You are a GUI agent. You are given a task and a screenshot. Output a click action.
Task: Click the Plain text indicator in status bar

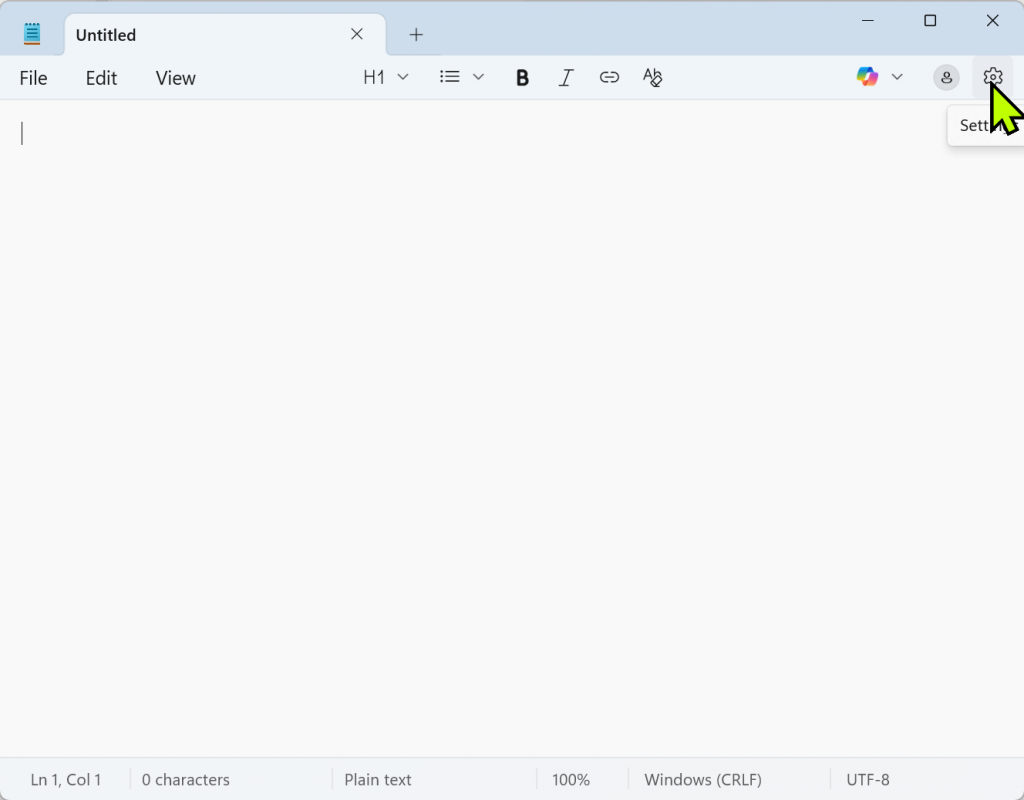[x=378, y=779]
